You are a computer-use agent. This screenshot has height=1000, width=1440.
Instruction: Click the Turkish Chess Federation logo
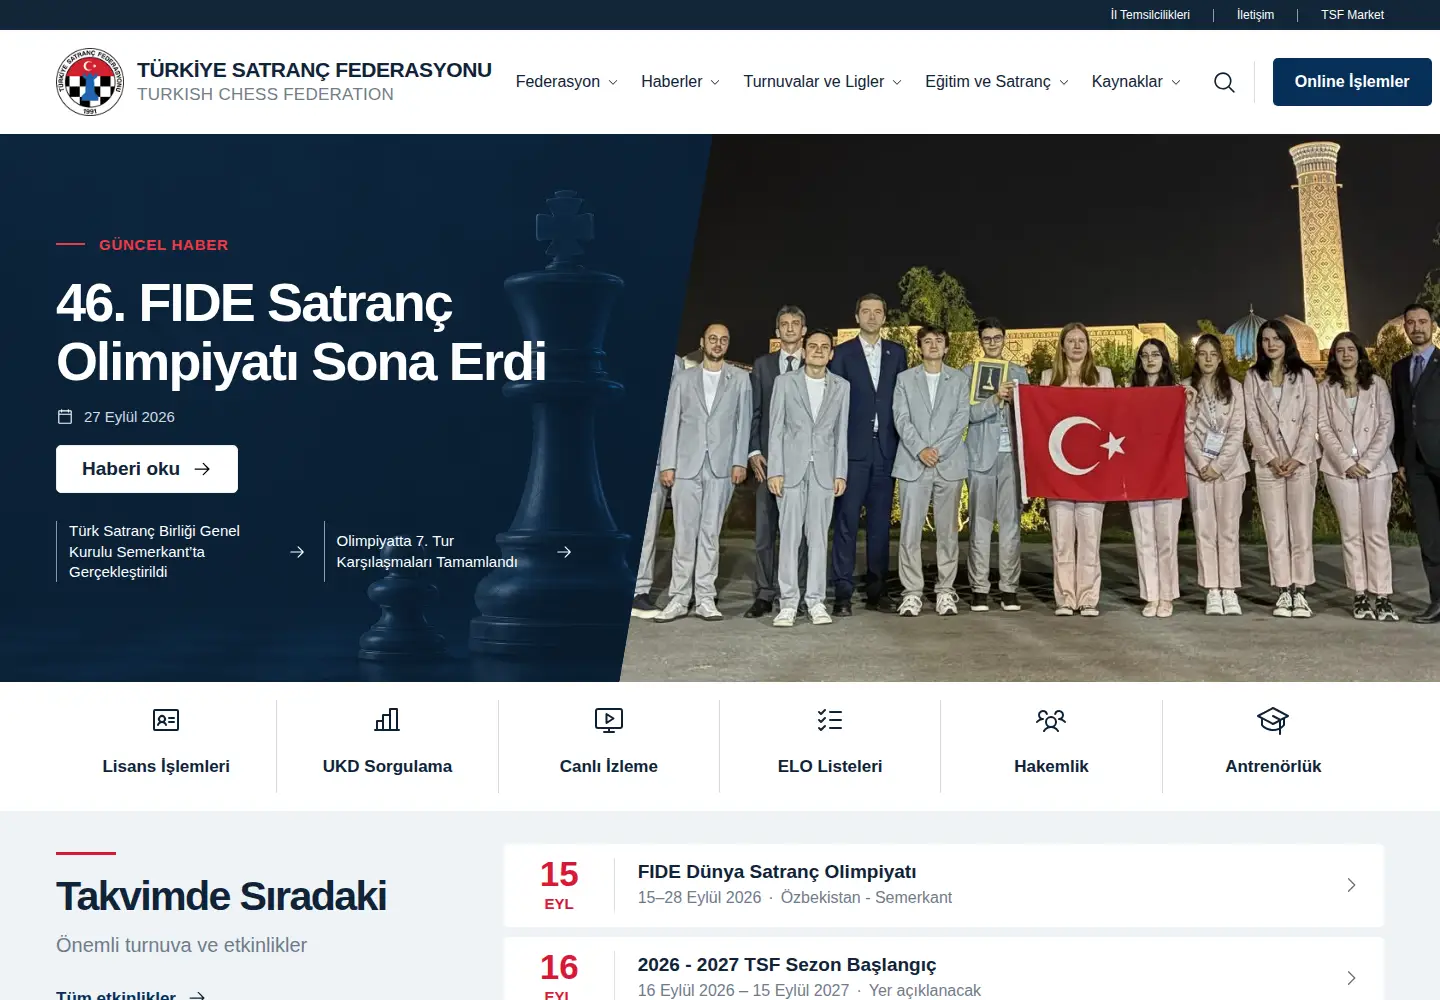click(x=90, y=82)
